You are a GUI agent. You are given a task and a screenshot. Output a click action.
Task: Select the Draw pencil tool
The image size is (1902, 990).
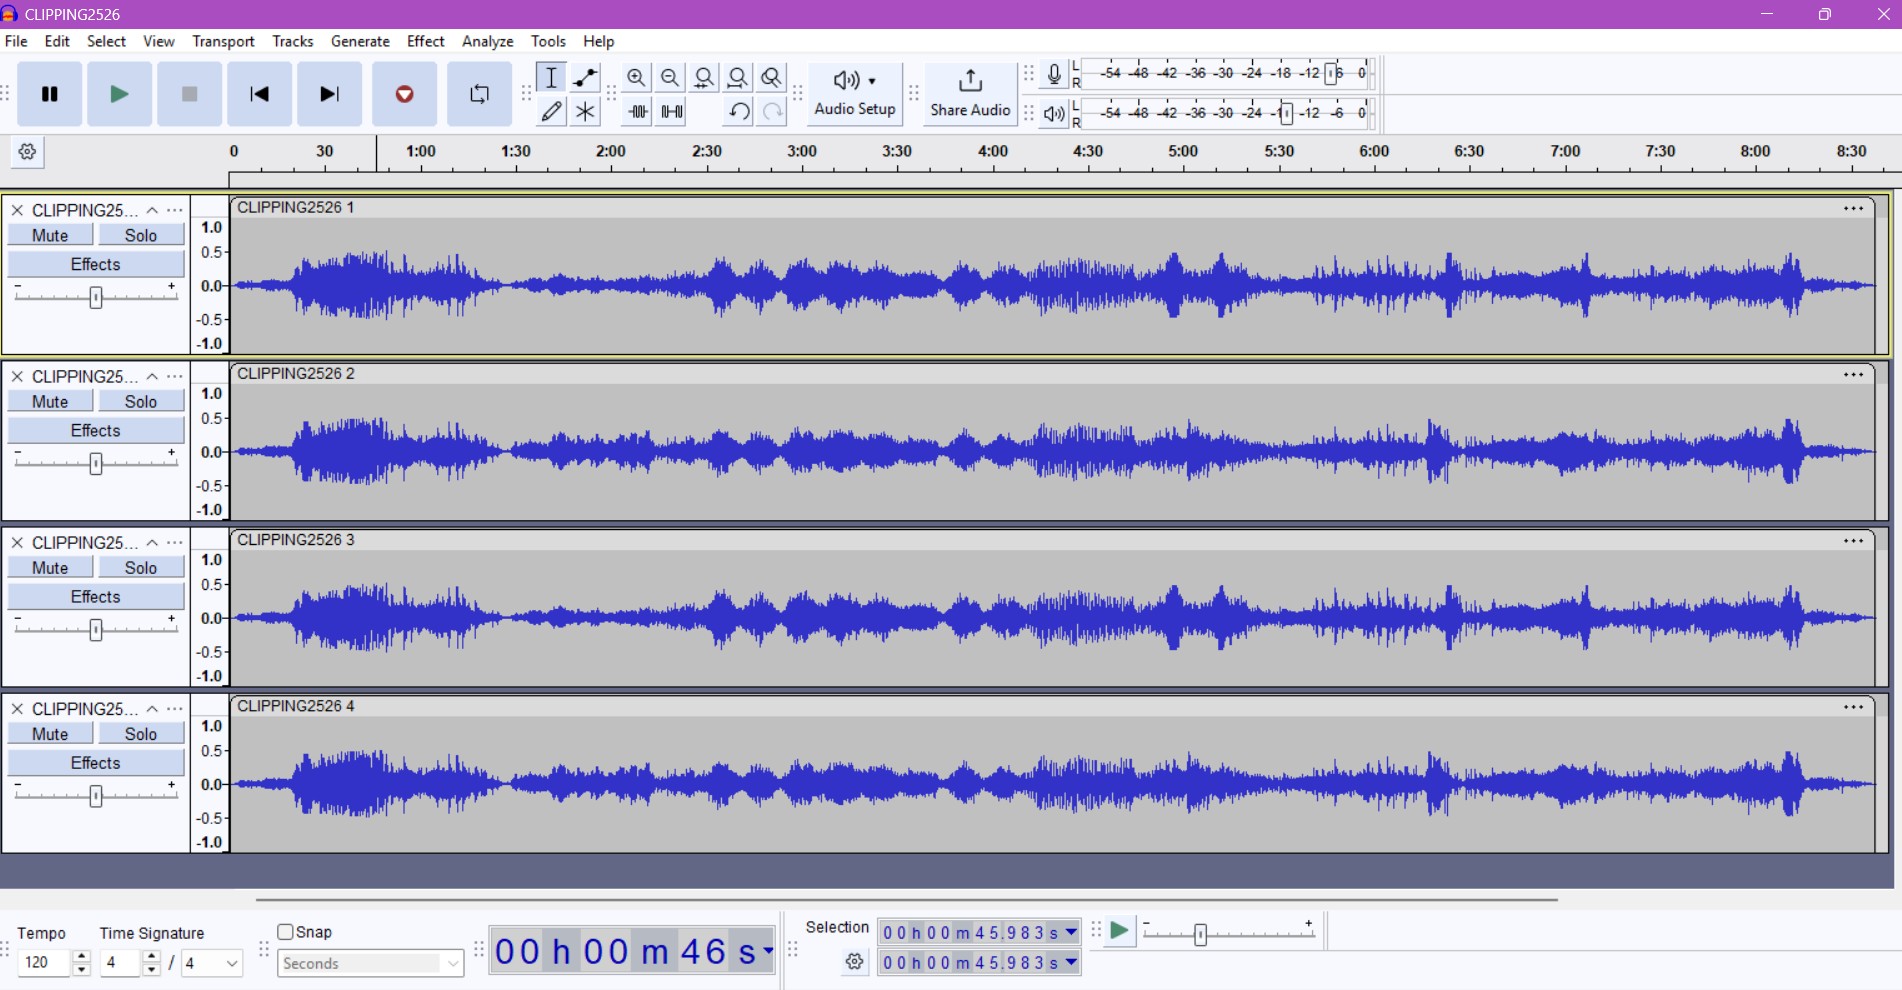pyautogui.click(x=551, y=111)
